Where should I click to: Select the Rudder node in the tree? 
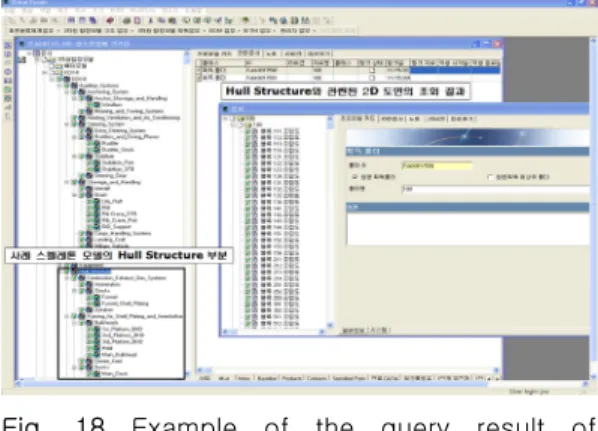110,143
